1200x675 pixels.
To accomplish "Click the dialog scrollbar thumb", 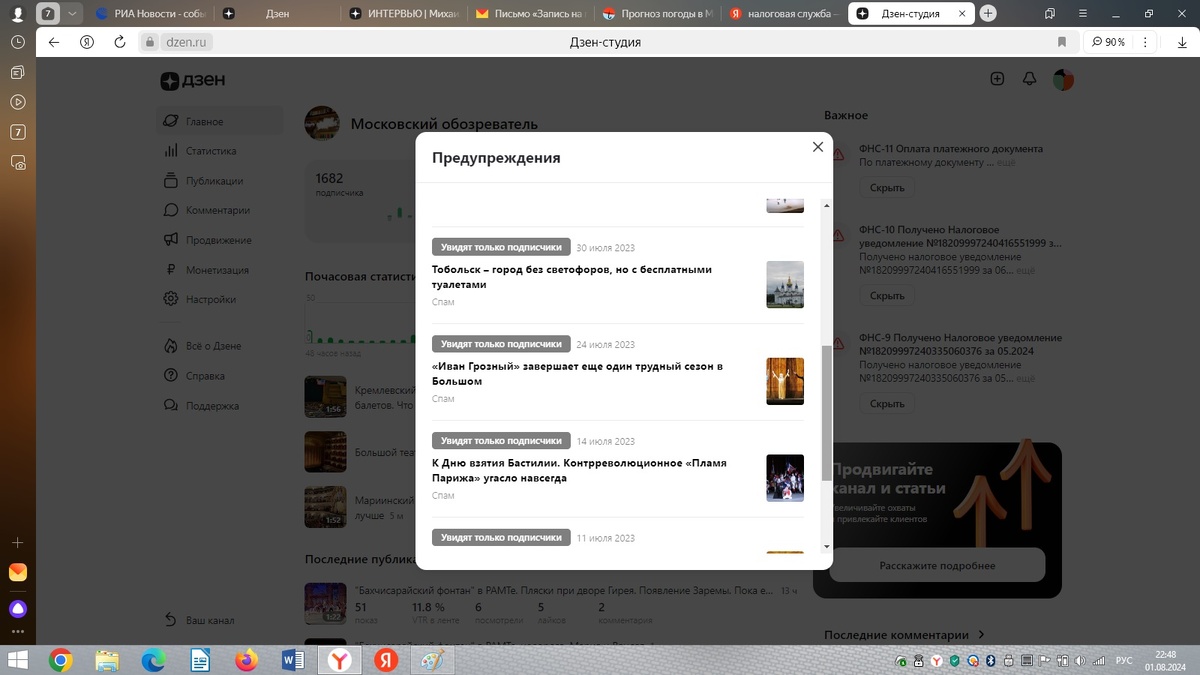I will tap(826, 413).
